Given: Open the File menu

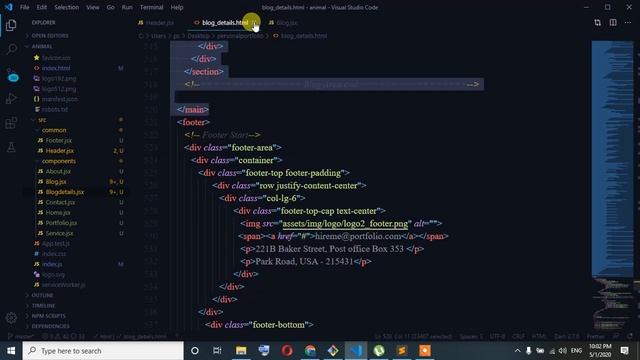Looking at the screenshot, I should click(24, 7).
